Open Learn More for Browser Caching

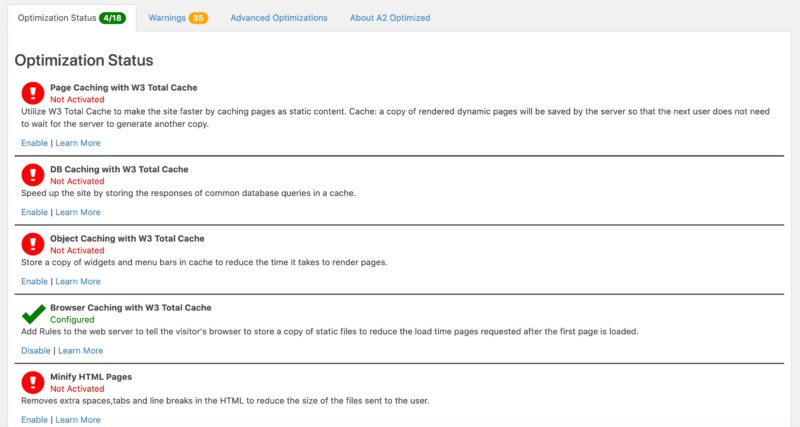(80, 351)
